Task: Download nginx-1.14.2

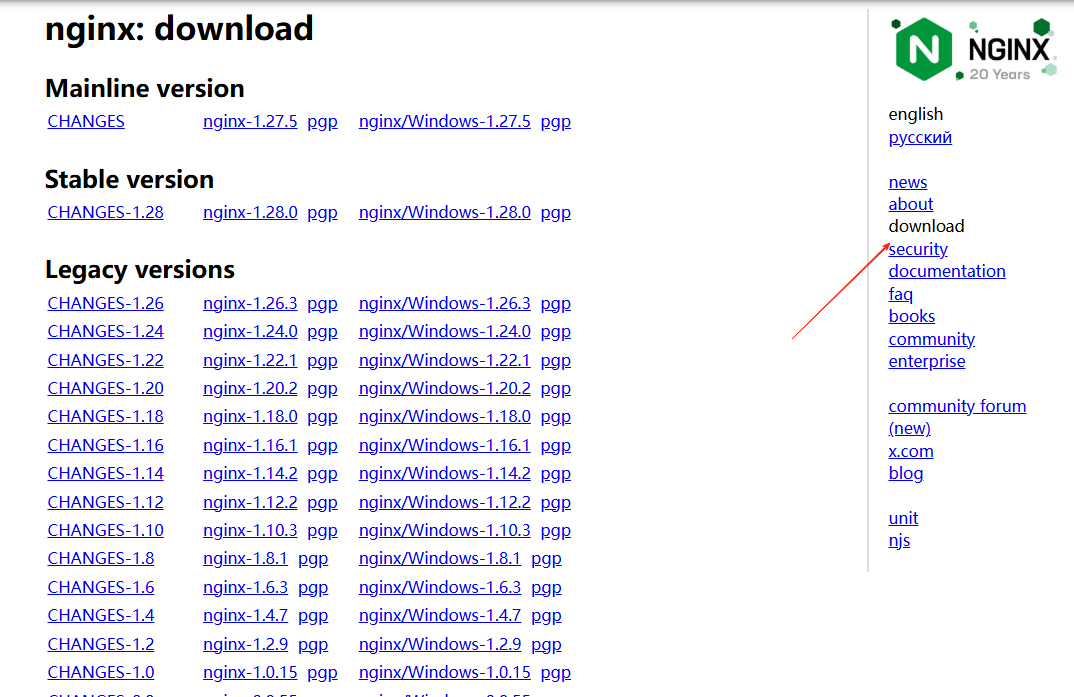Action: (250, 473)
